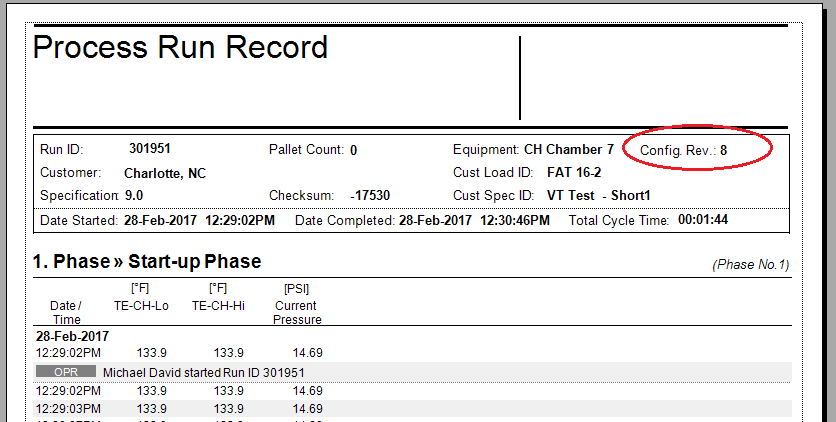Select the Michael David started run message
This screenshot has height=422, width=836.
point(204,372)
